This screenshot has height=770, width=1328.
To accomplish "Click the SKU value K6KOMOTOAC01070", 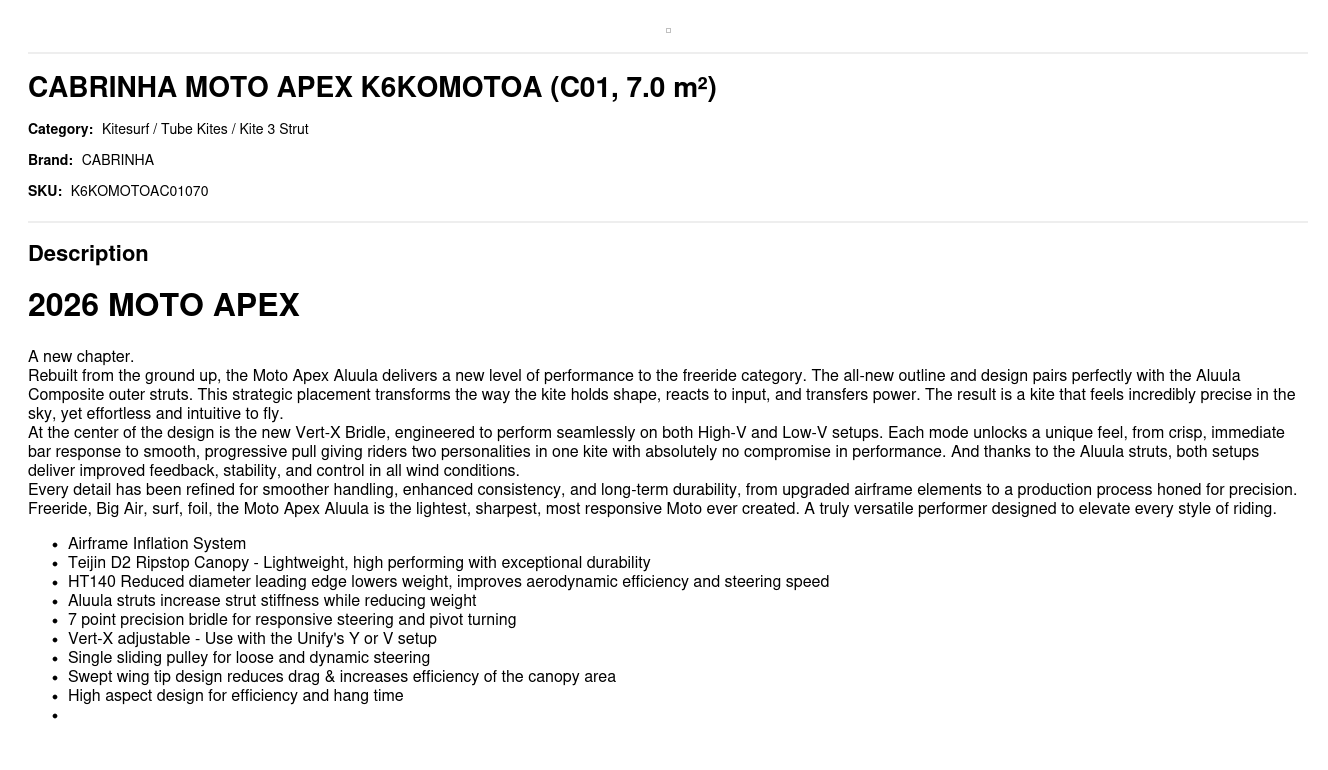I will pos(139,191).
